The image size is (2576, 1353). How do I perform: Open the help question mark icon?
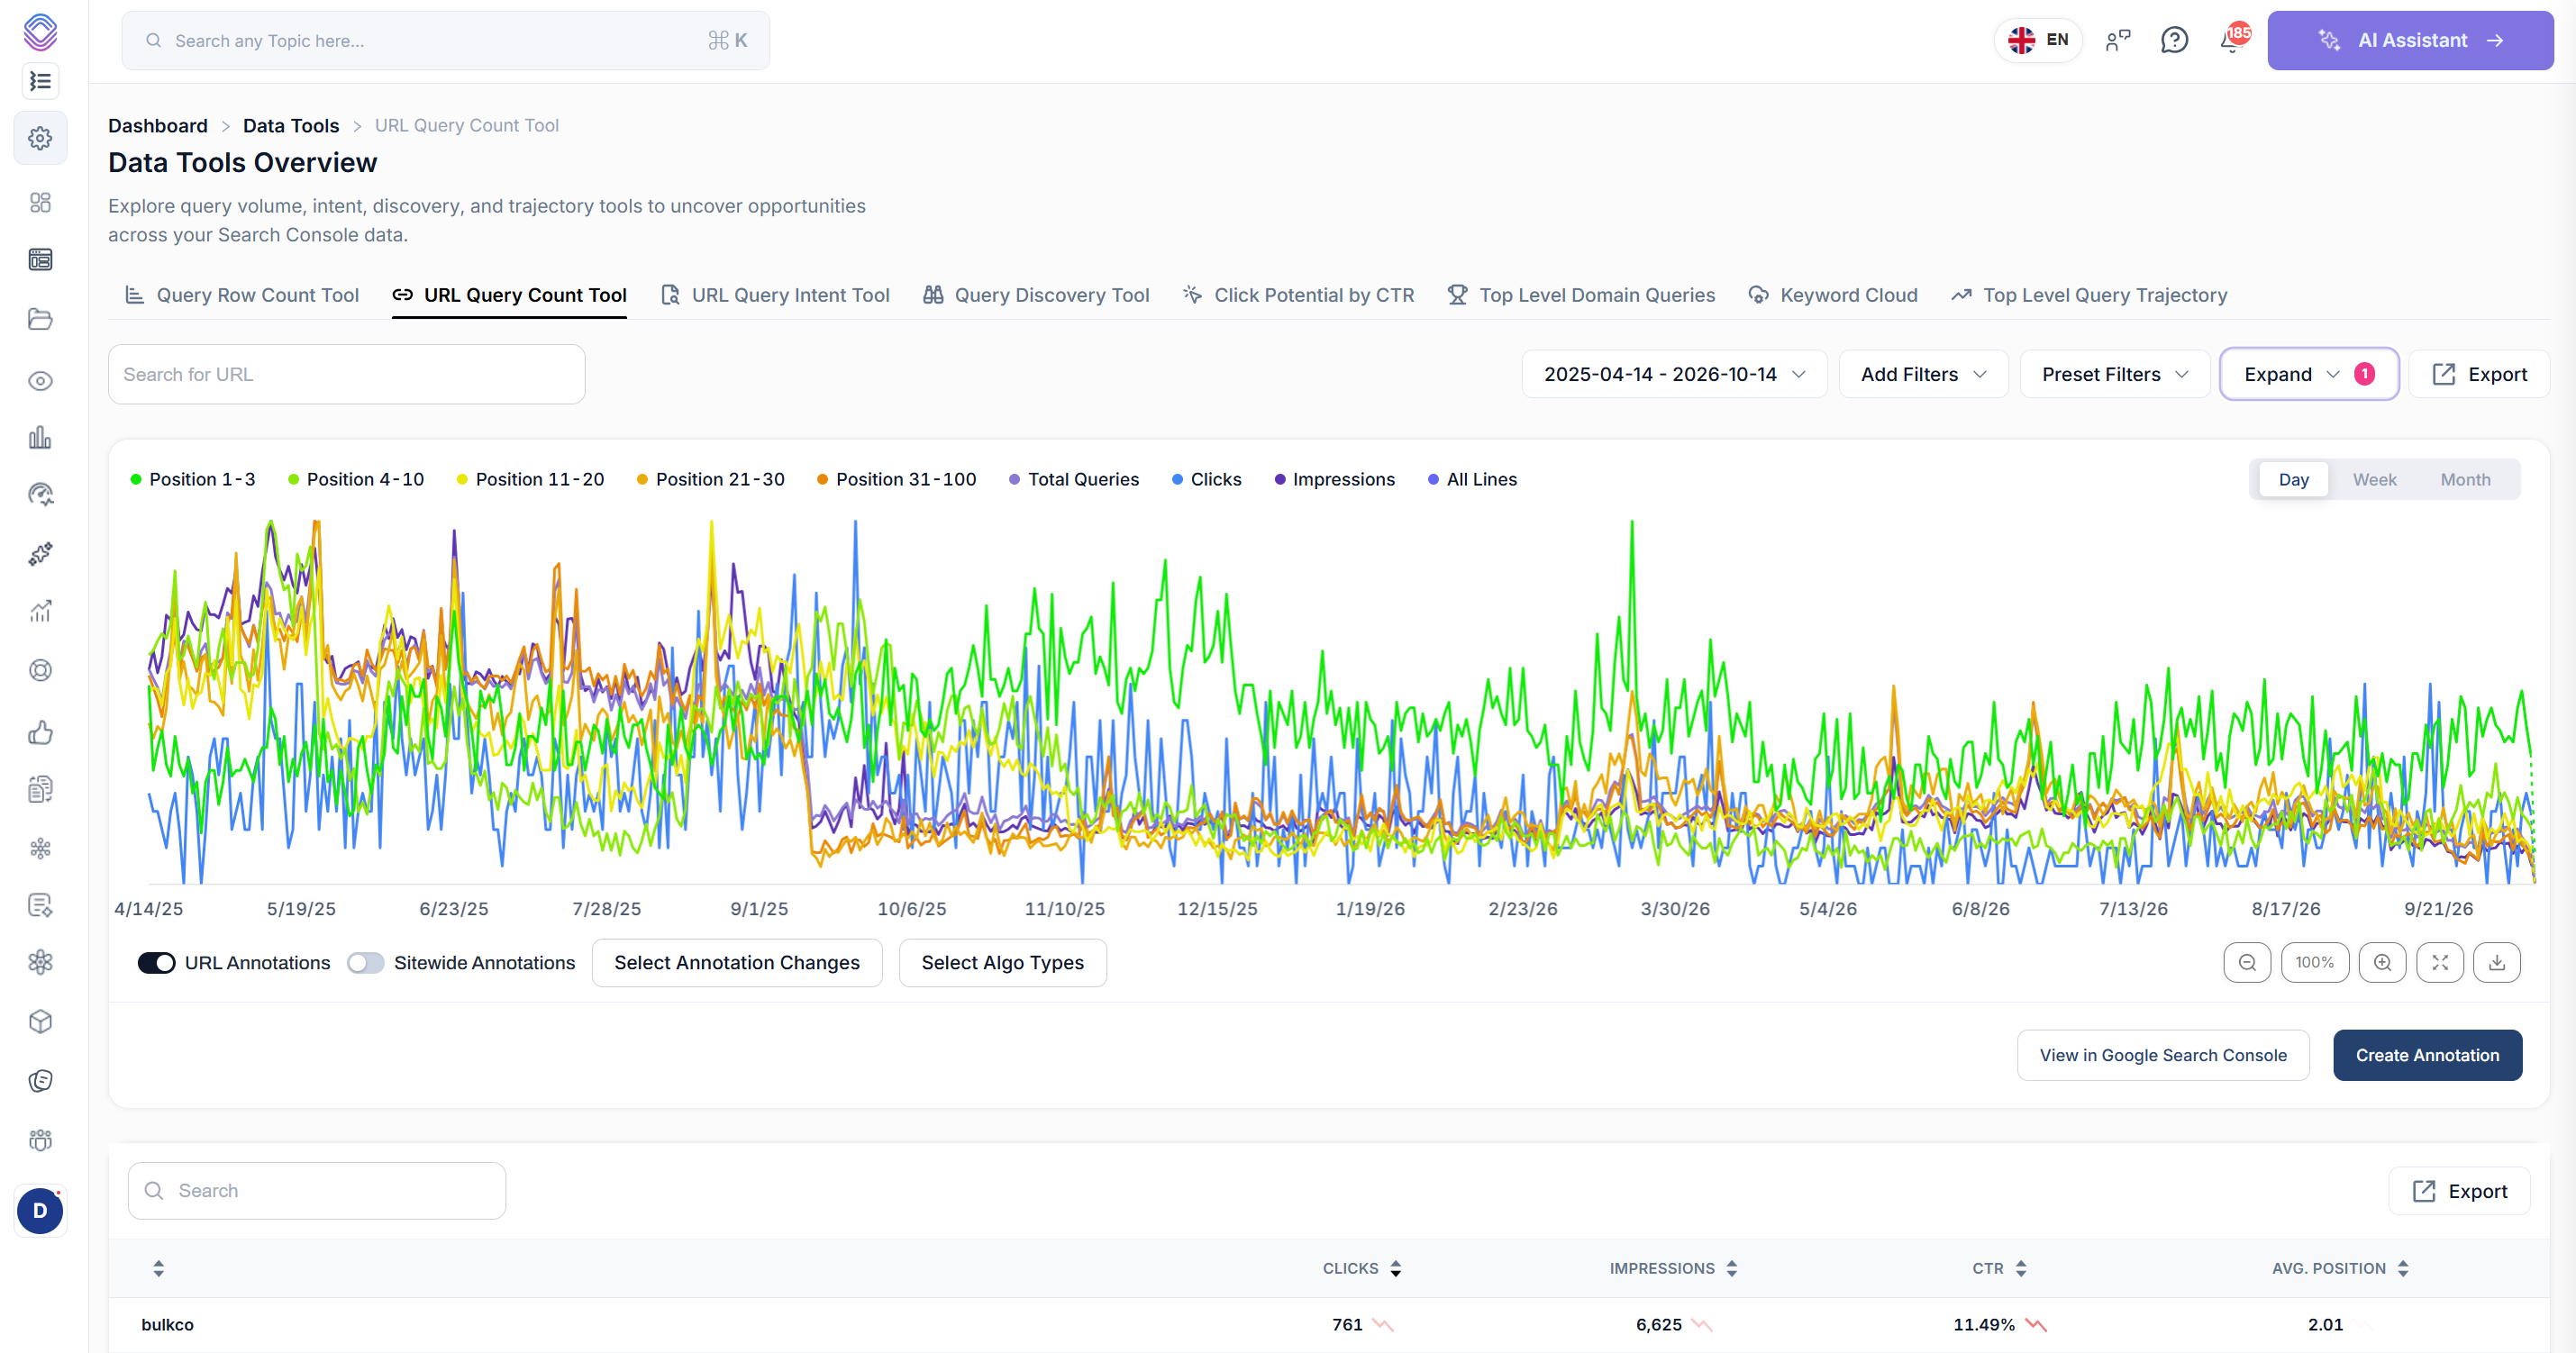pos(2174,40)
